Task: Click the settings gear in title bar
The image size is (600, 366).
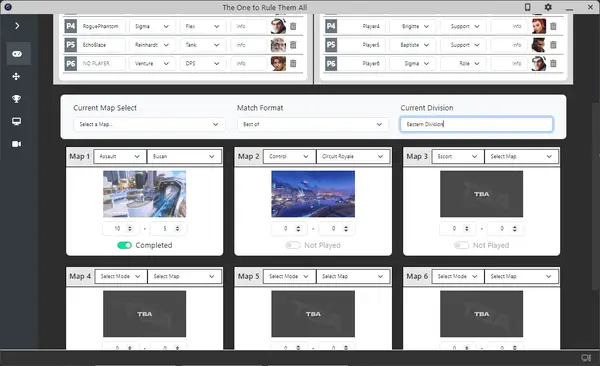Action: point(548,7)
